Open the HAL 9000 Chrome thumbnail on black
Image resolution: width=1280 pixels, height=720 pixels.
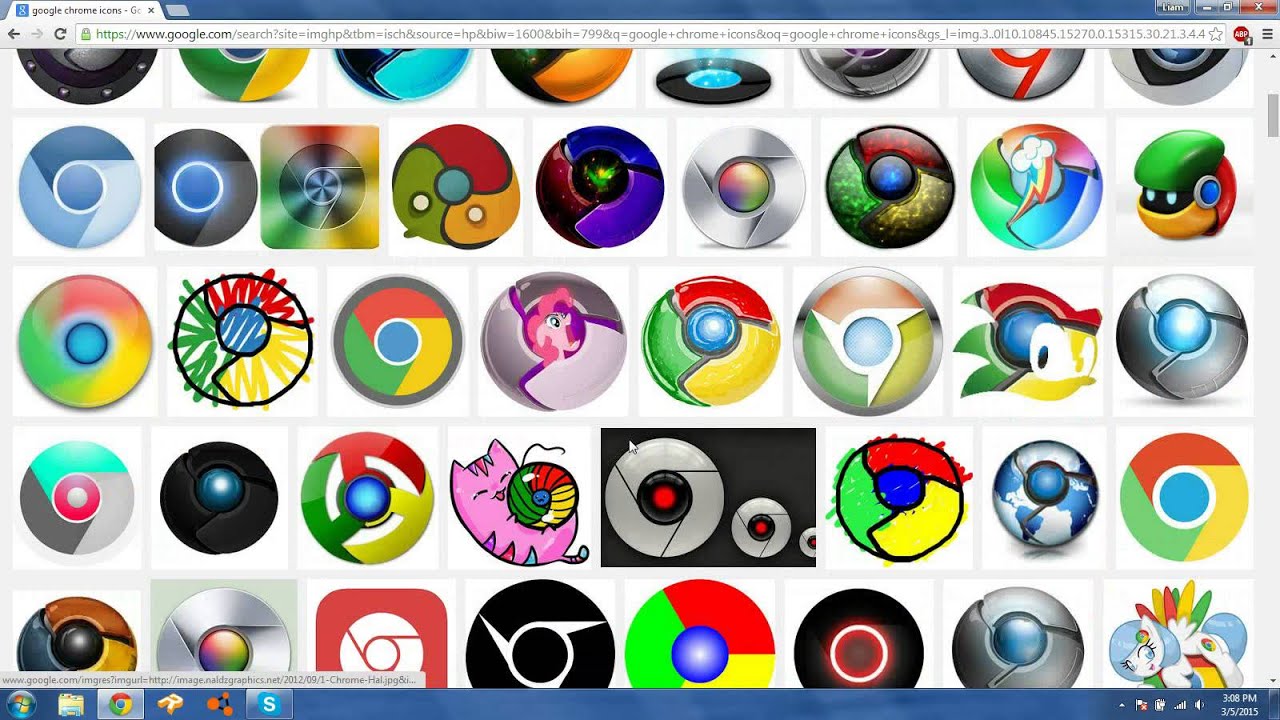click(x=708, y=498)
